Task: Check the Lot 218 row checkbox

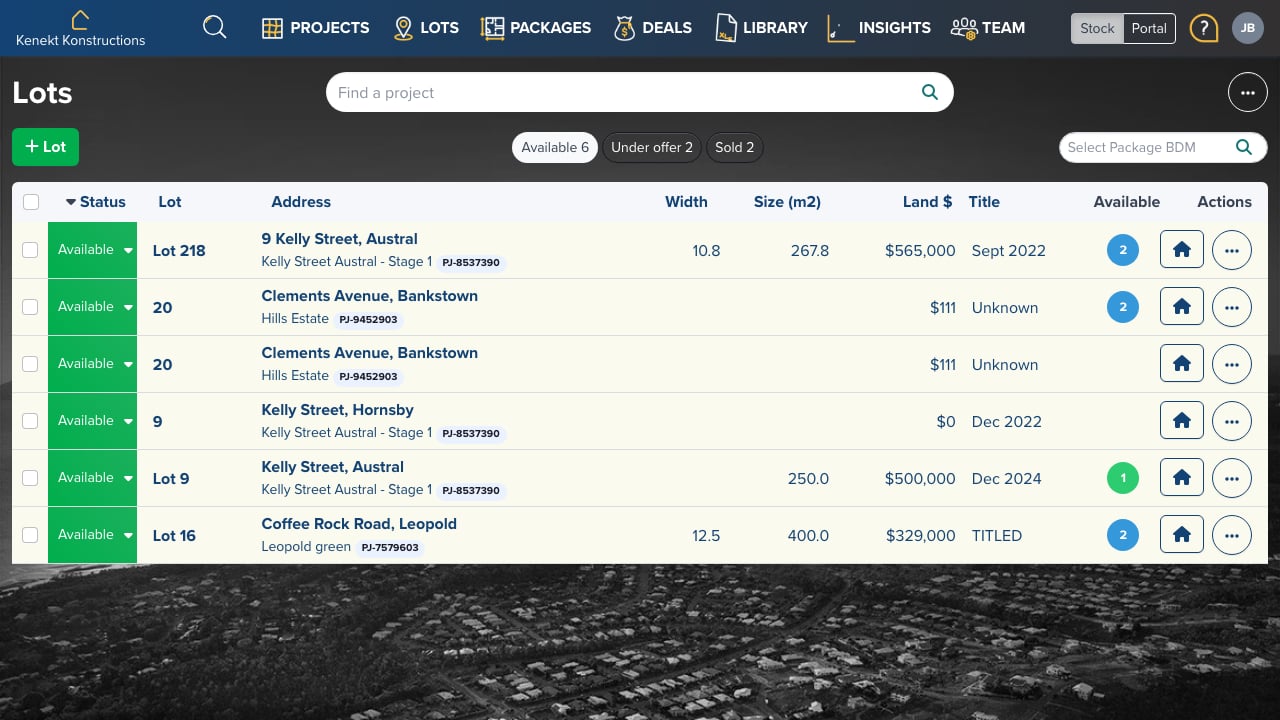Action: pyautogui.click(x=30, y=250)
